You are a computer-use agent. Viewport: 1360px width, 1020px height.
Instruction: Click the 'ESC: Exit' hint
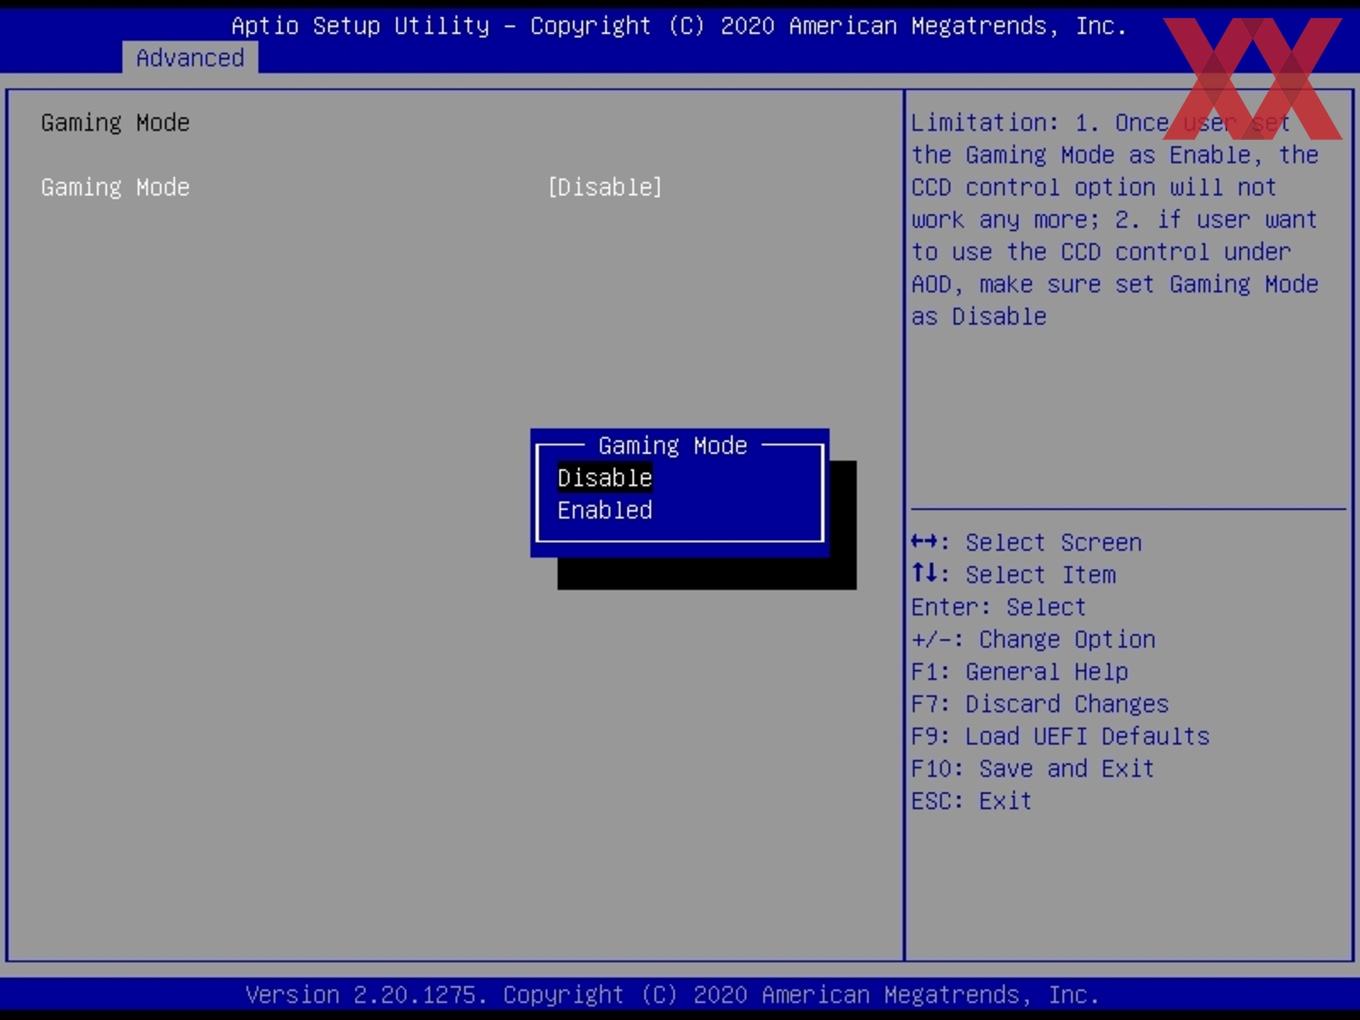coord(971,801)
